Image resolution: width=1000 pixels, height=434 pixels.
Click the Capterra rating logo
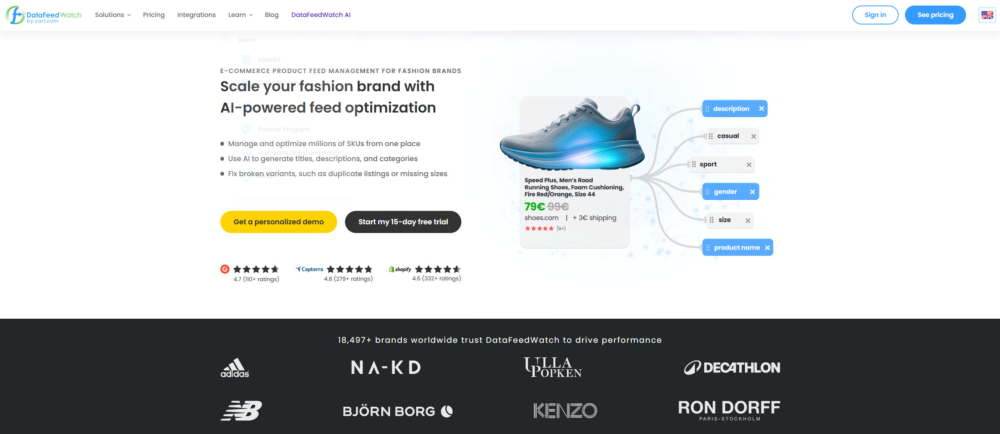point(310,269)
